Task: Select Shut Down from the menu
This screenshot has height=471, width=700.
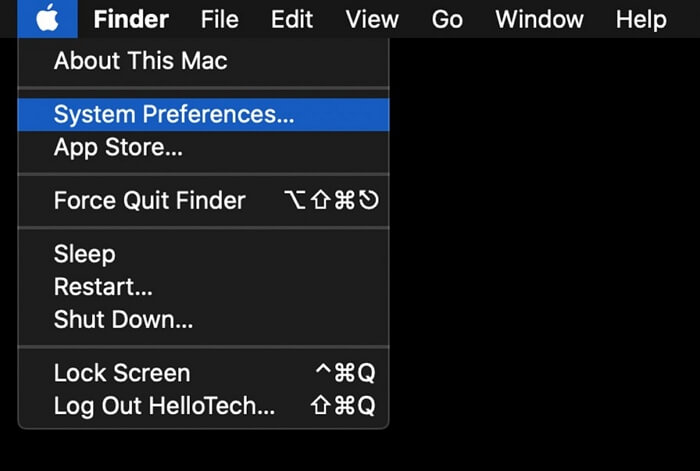Action: [123, 321]
